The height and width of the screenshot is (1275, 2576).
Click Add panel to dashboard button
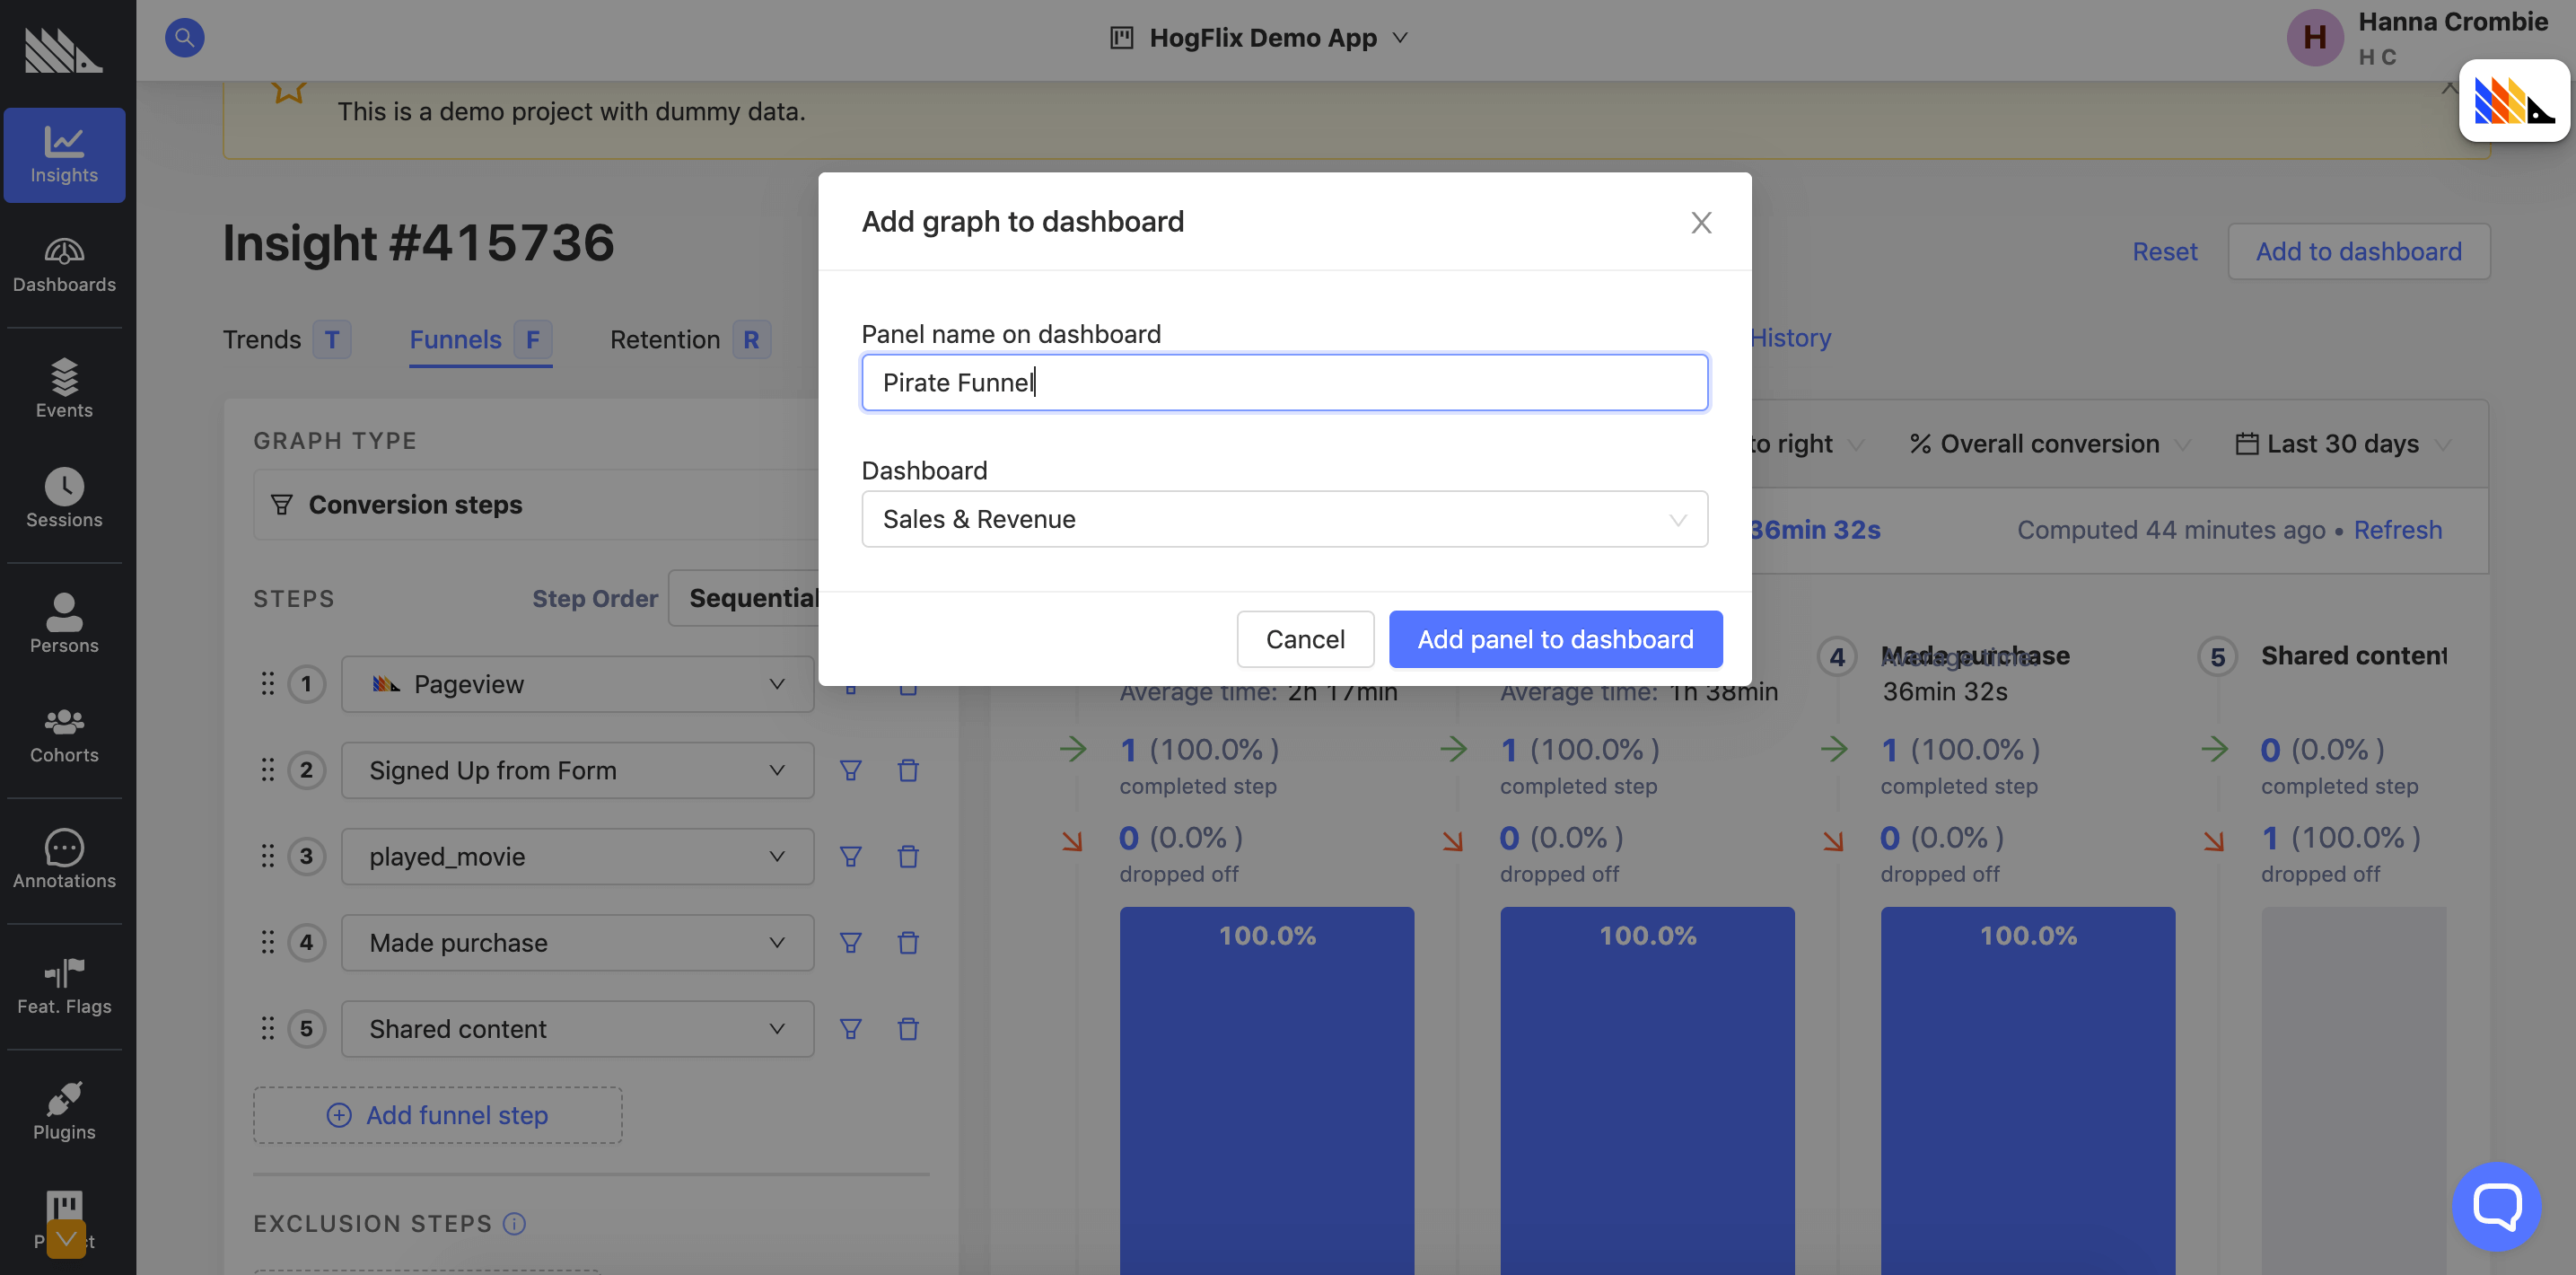point(1554,639)
